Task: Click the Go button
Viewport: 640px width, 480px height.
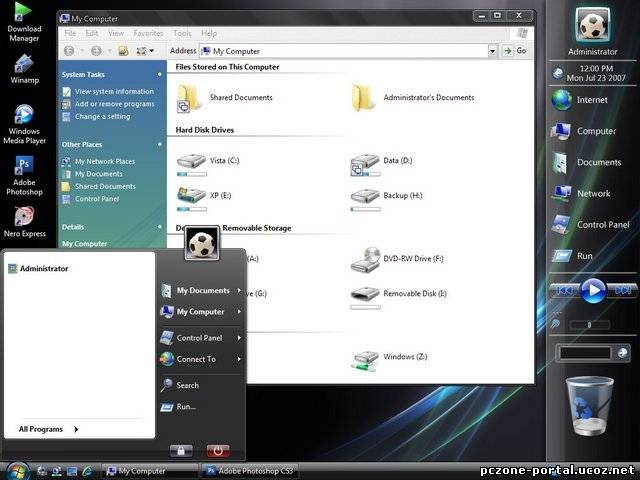Action: coord(516,51)
